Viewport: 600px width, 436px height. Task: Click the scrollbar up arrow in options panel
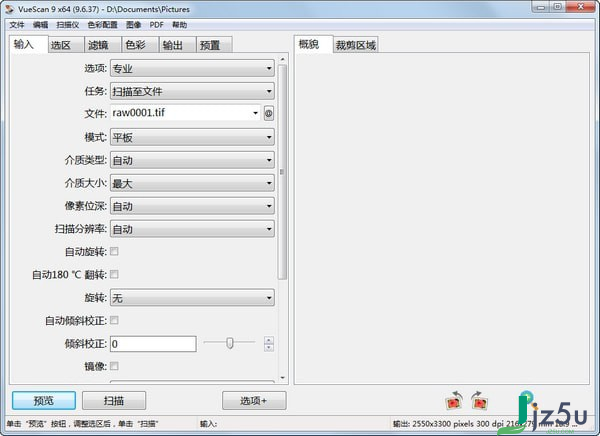pyautogui.click(x=282, y=59)
